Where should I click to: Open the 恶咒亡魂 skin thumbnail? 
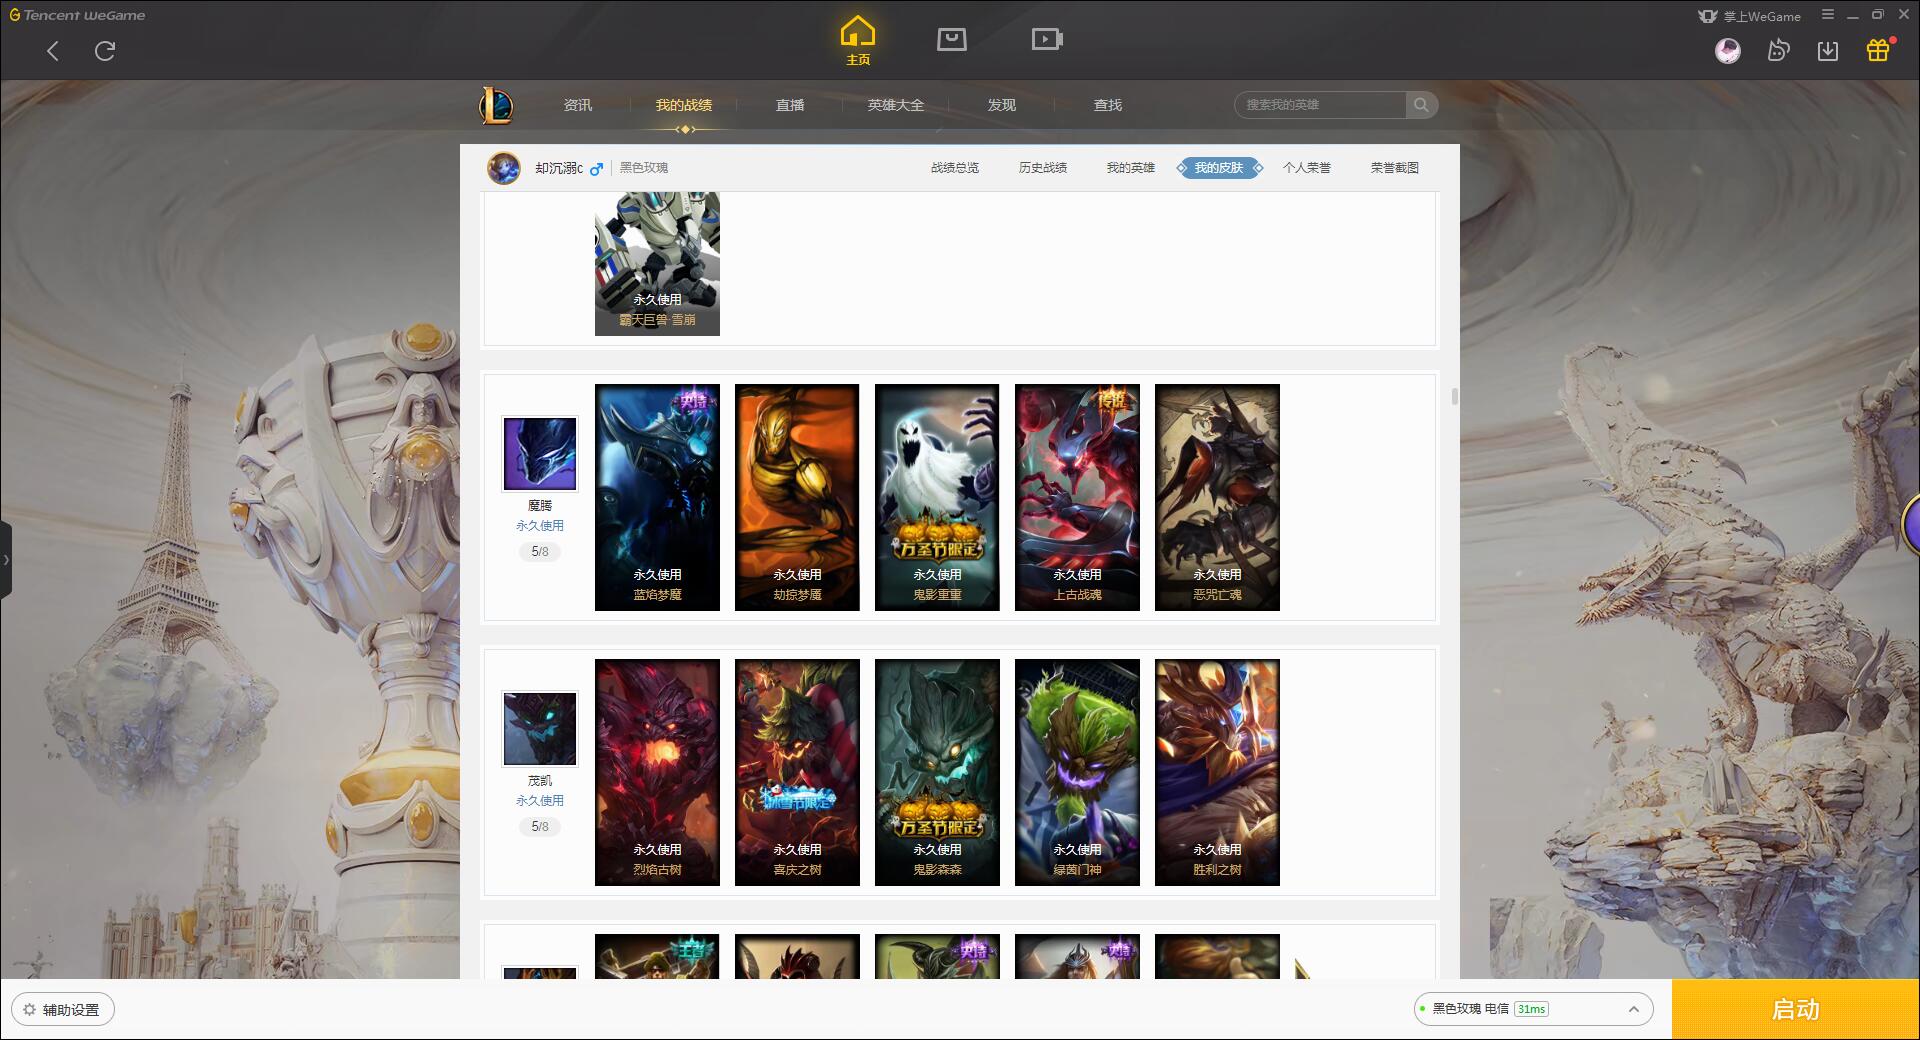click(x=1217, y=497)
